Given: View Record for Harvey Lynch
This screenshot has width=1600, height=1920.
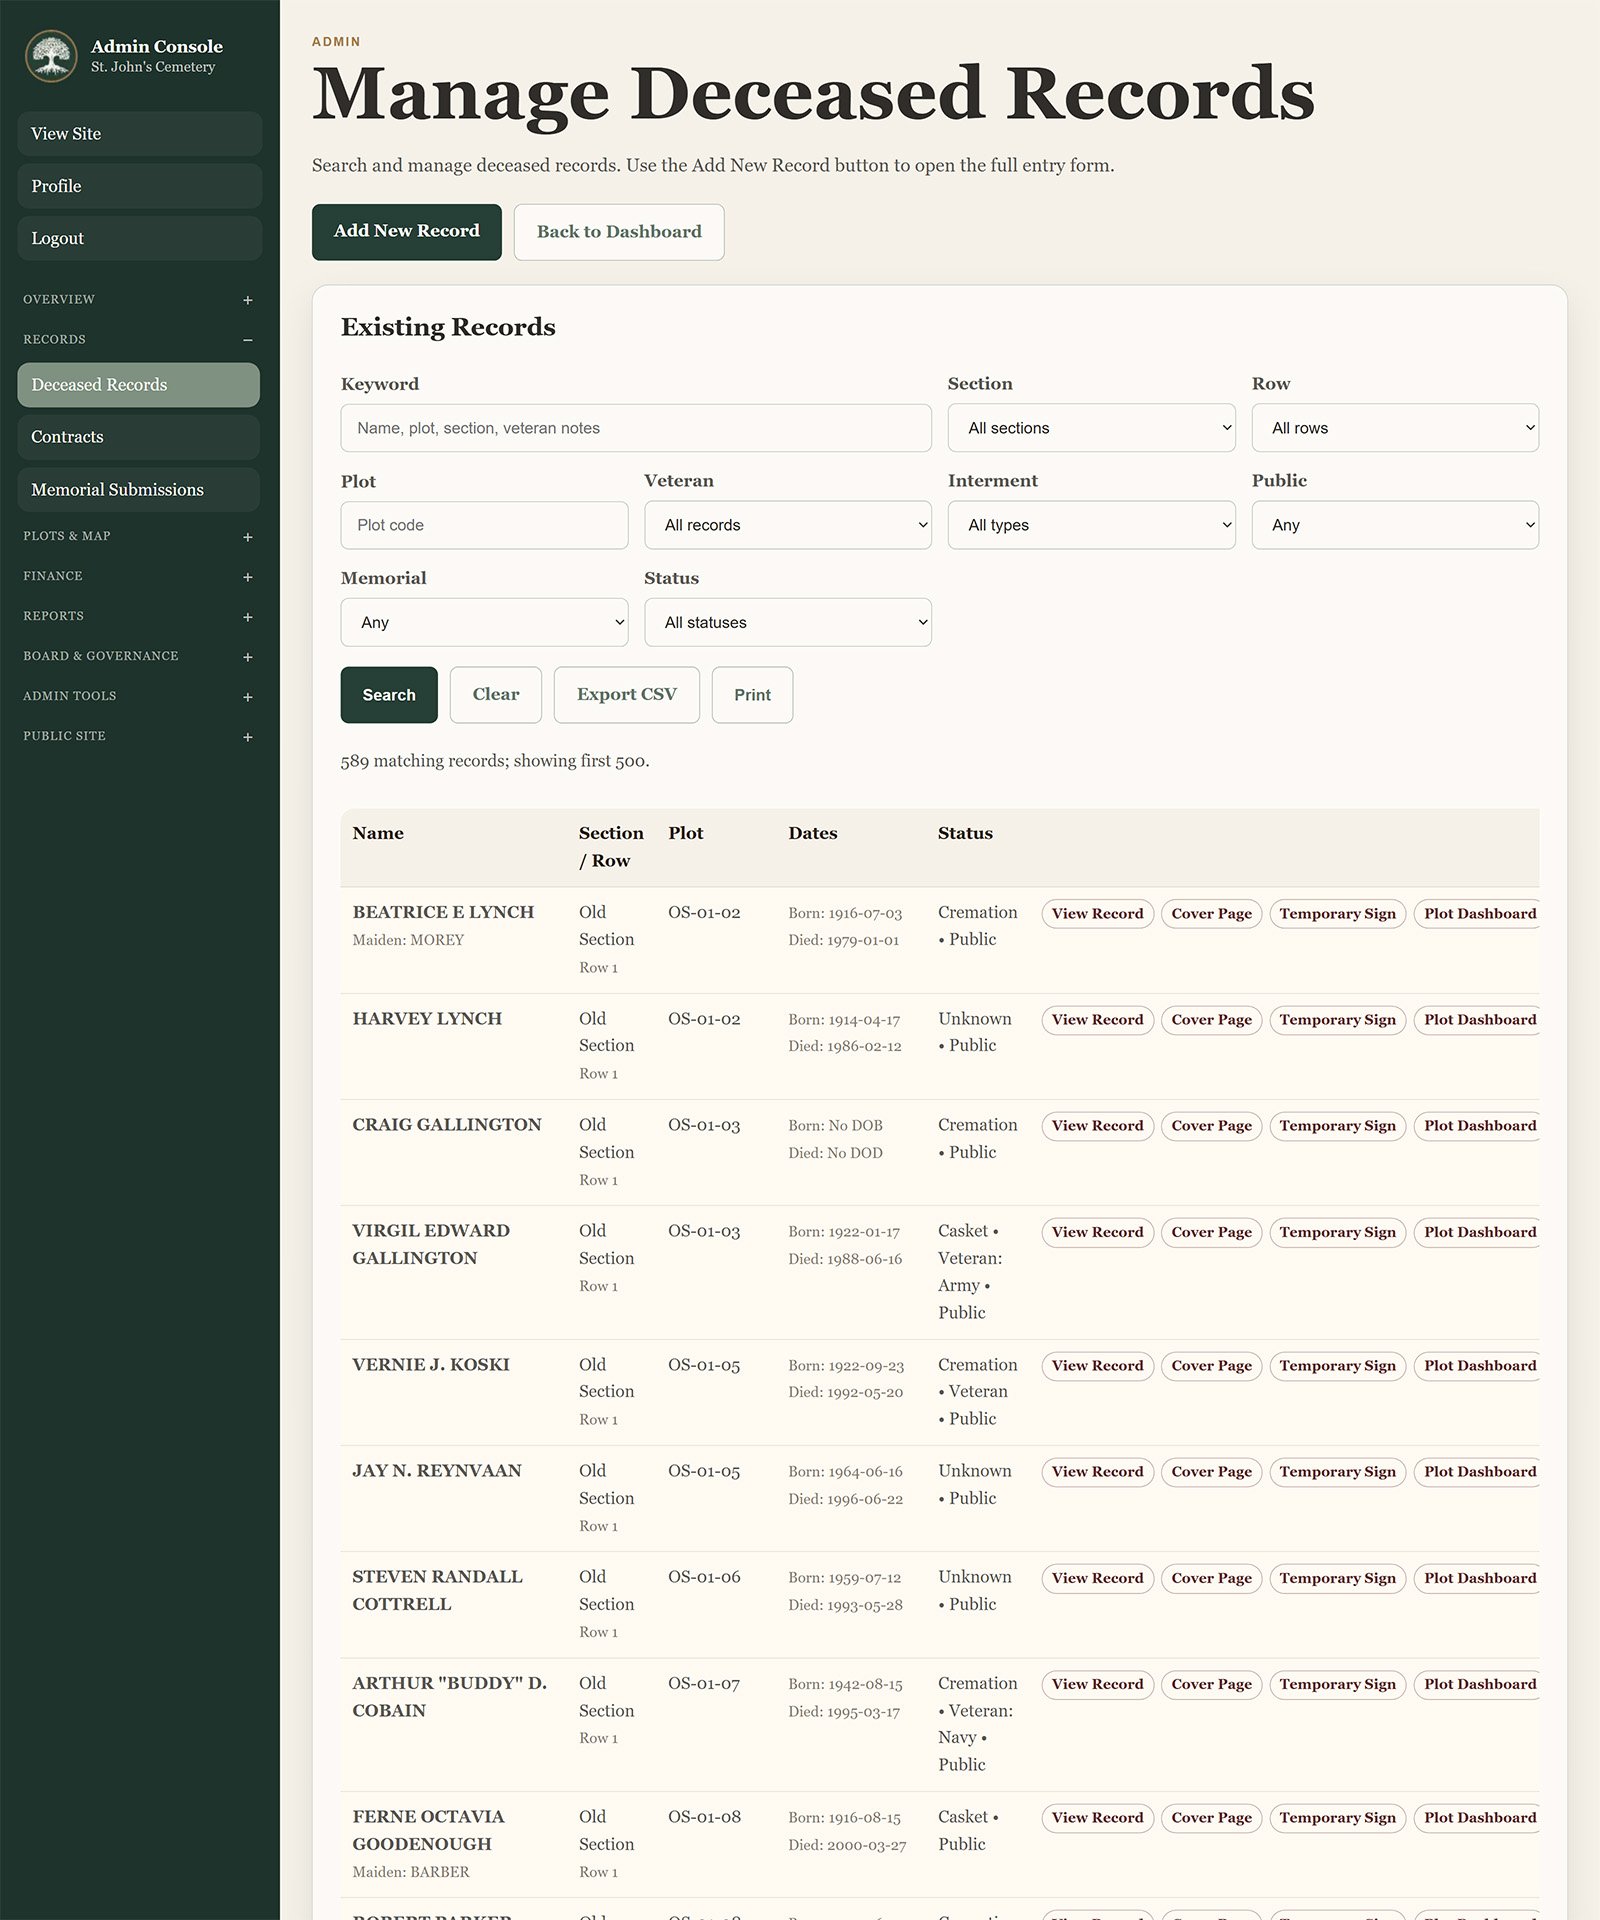Looking at the screenshot, I should click(1097, 1020).
